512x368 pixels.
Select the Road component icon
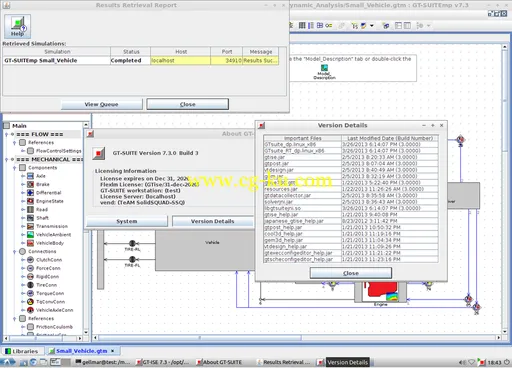point(30,209)
